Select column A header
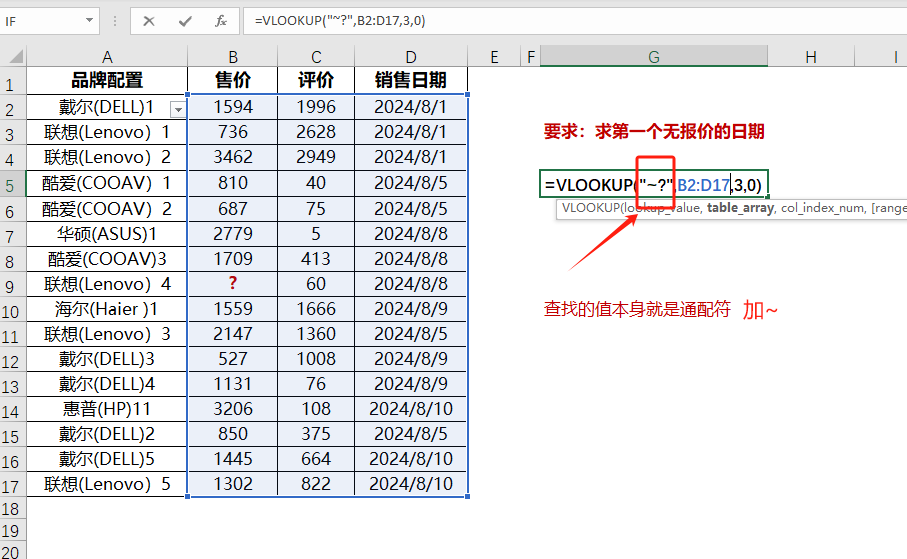Viewport: 907px width, 559px height. click(107, 57)
